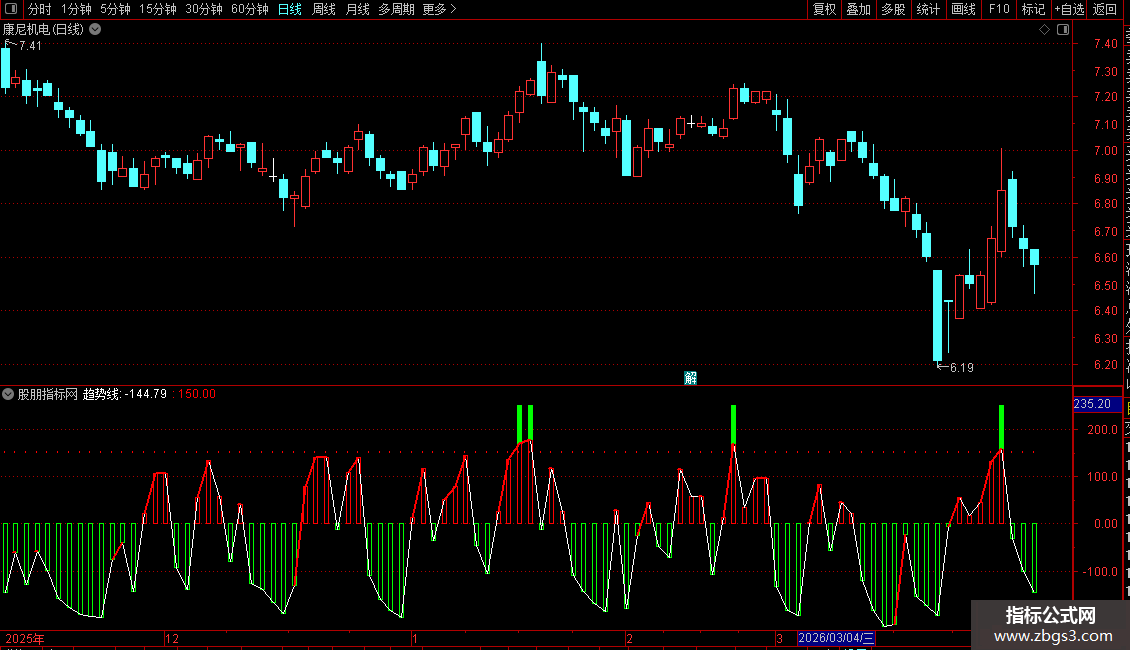
Task: Click the 7.00 price axis label
Action: (x=1105, y=151)
